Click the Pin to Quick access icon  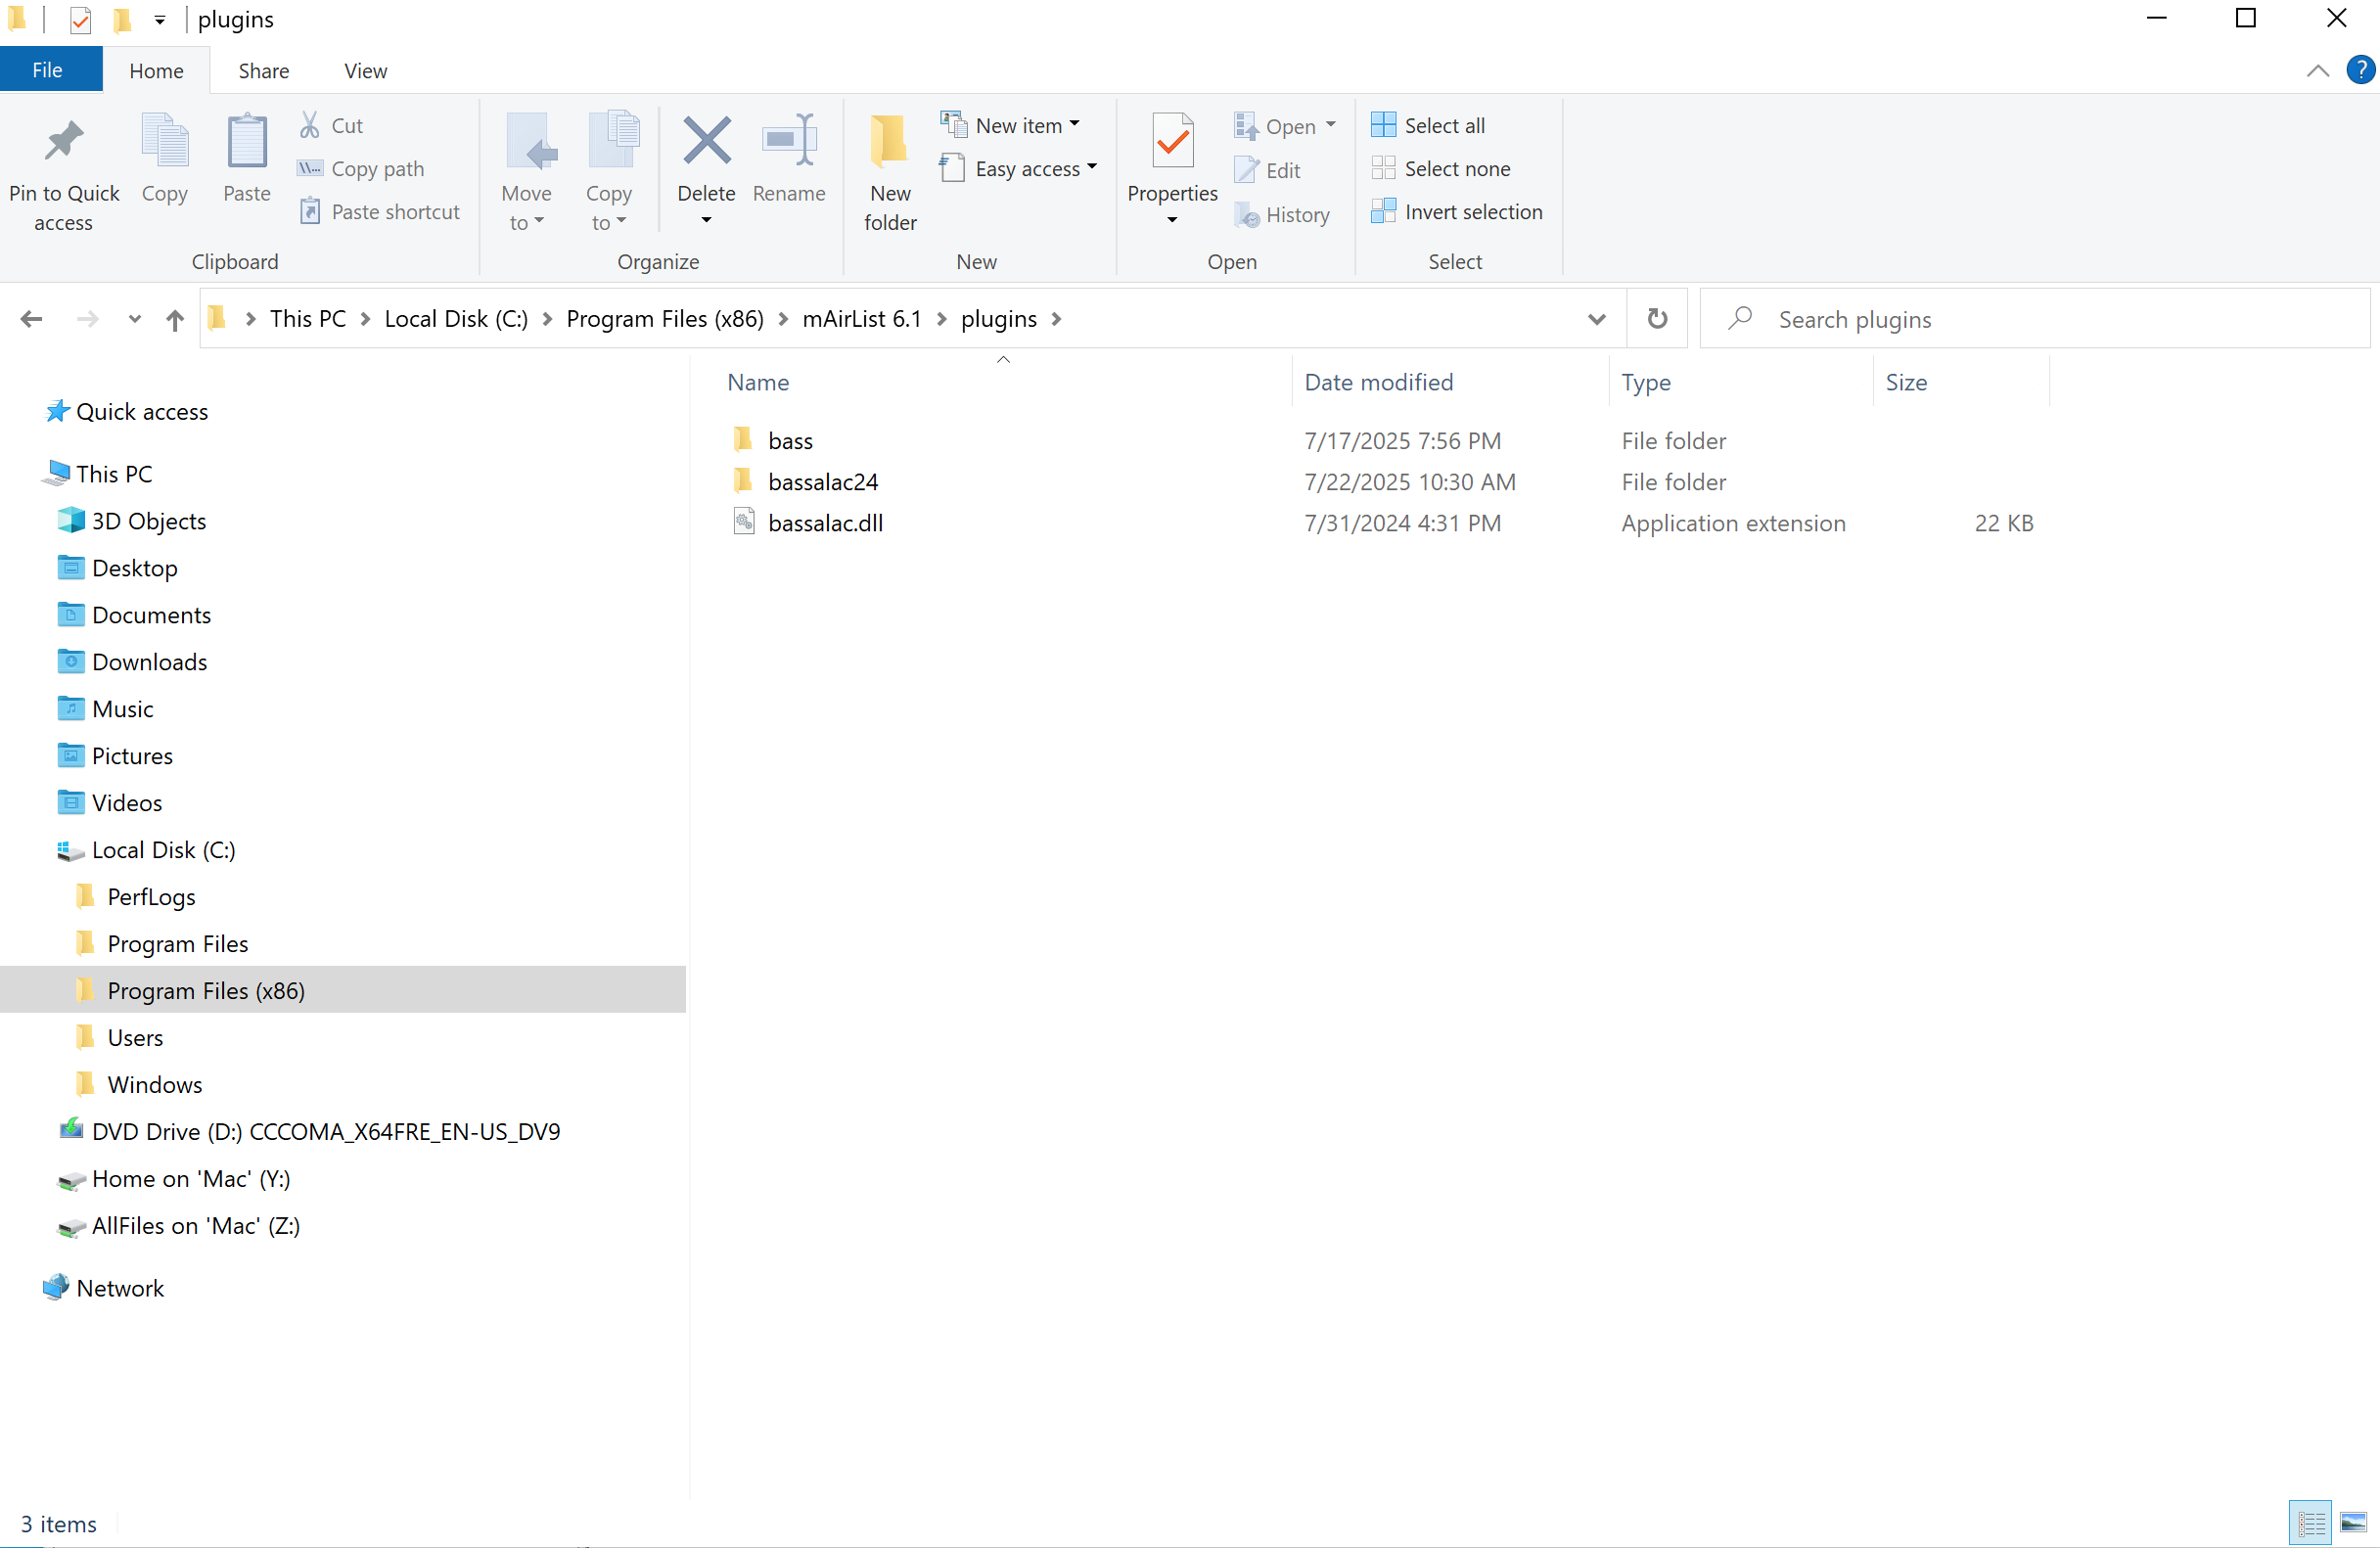coord(63,141)
